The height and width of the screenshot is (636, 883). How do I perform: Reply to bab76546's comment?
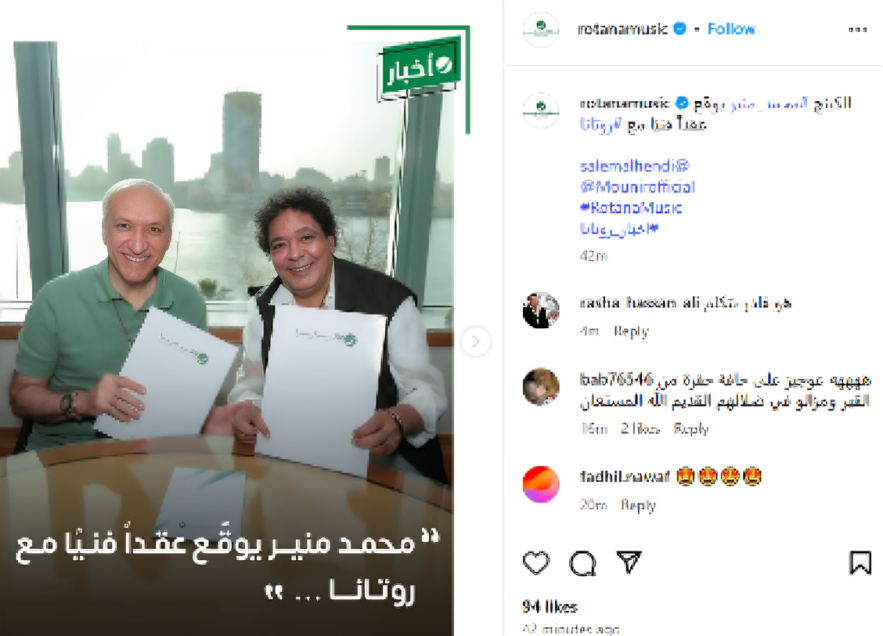691,429
